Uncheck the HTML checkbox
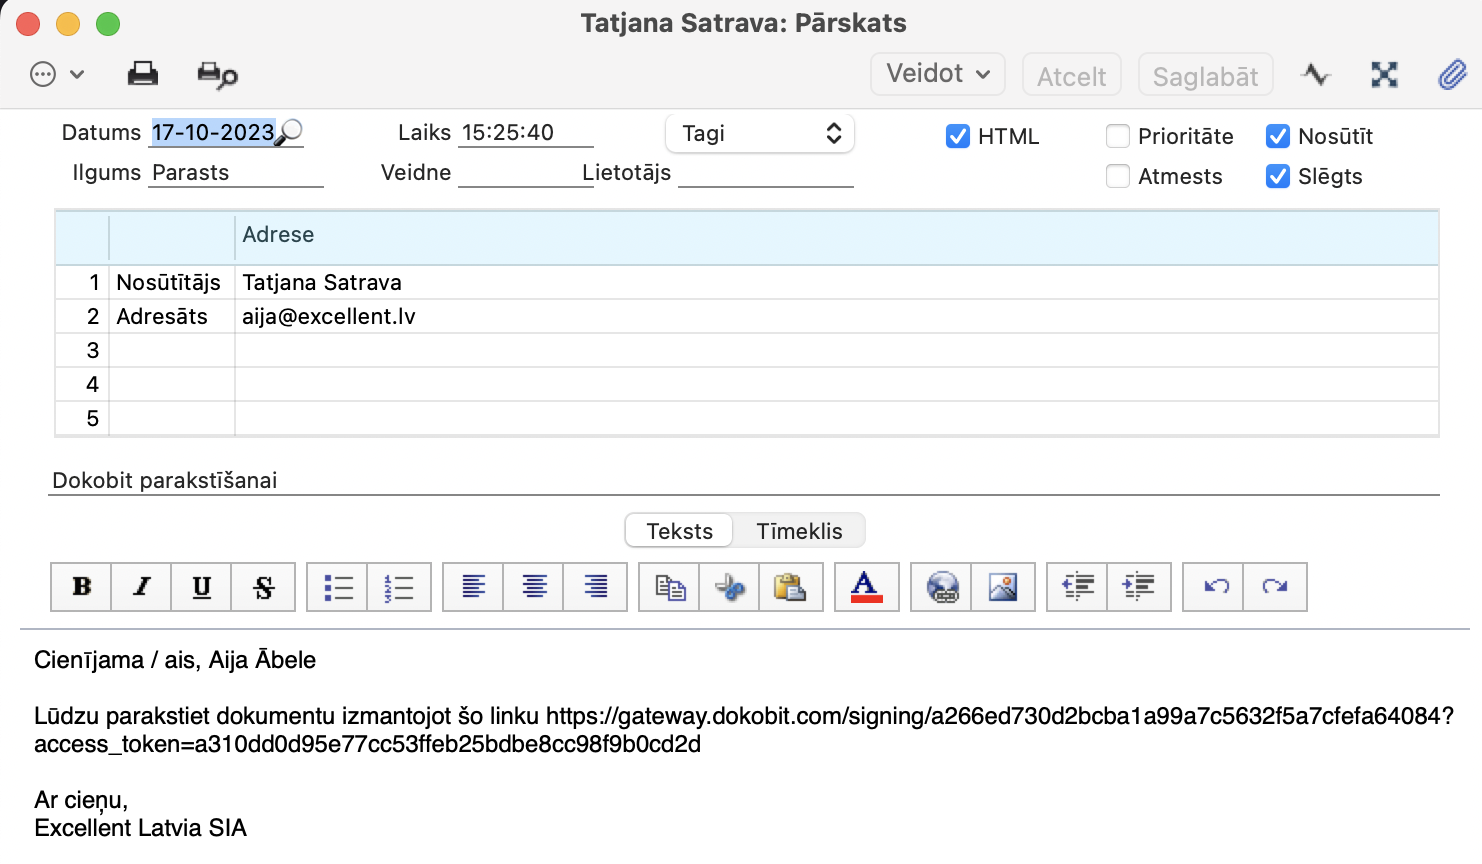Screen dimensions: 1482x864 pos(958,136)
